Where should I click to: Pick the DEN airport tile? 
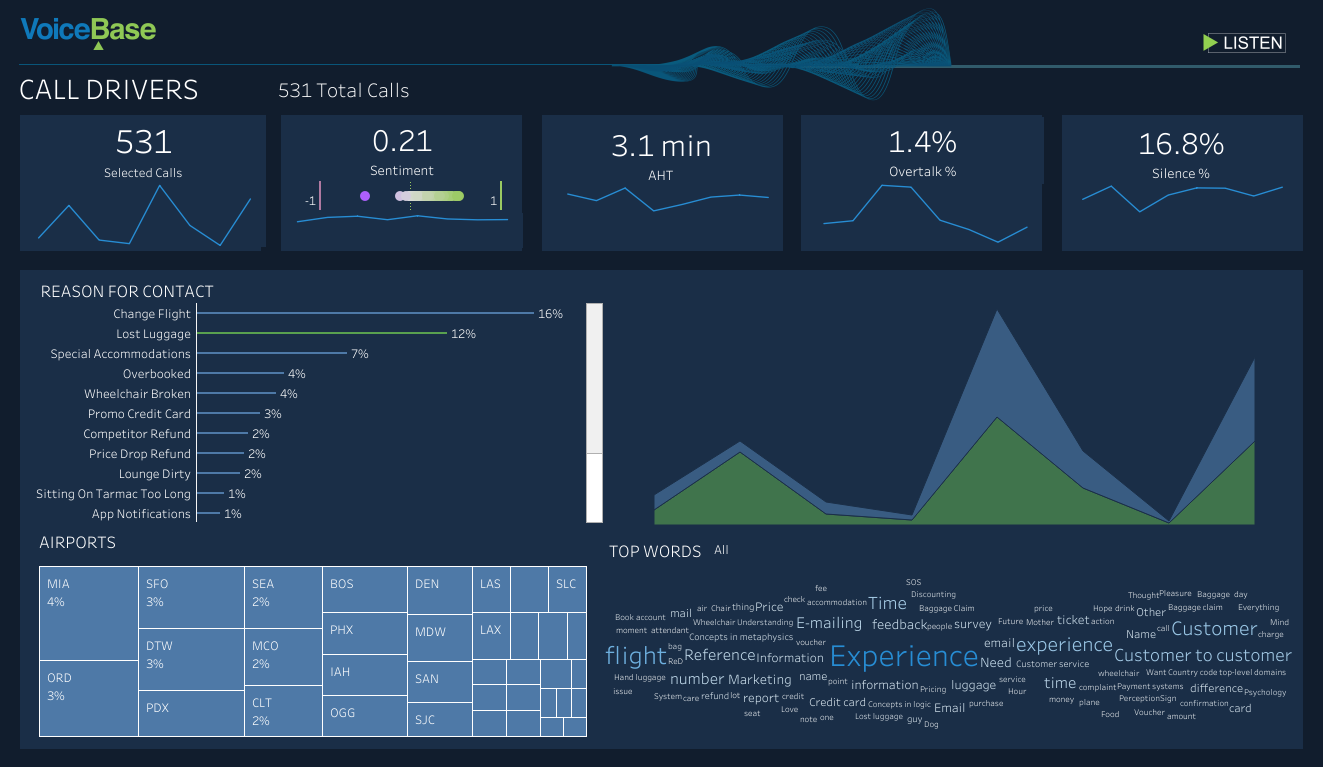[x=439, y=590]
